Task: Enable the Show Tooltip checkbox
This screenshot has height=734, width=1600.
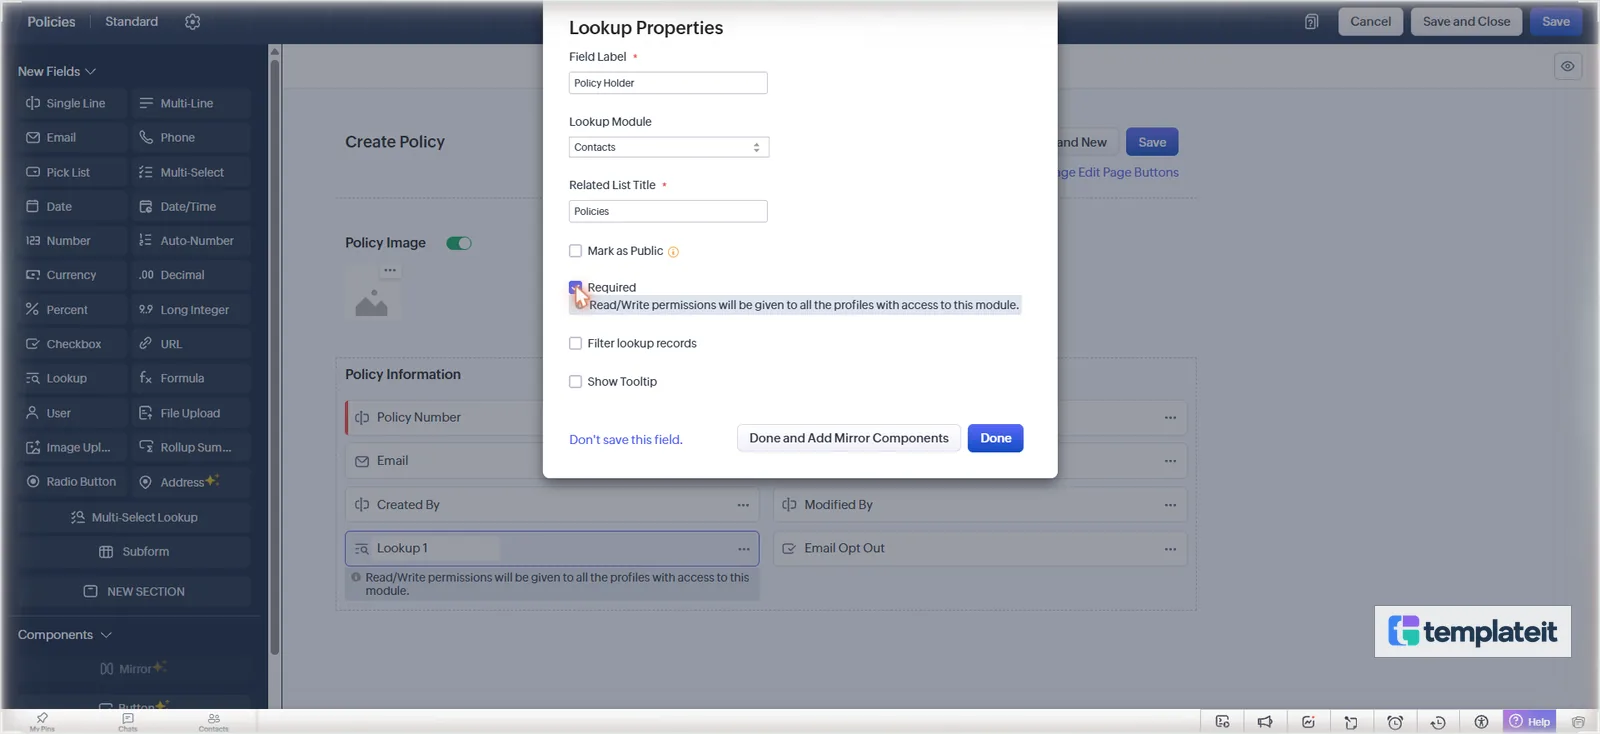Action: (575, 381)
